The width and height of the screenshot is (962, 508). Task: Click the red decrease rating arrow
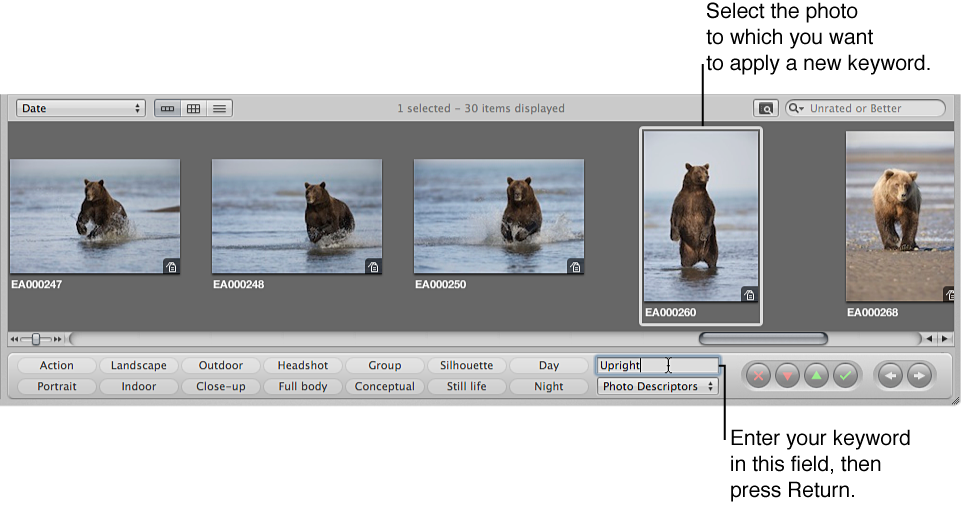point(787,375)
